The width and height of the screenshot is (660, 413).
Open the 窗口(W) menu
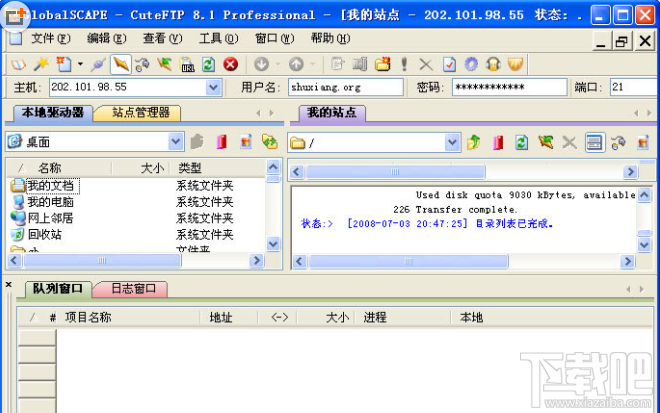pos(274,39)
